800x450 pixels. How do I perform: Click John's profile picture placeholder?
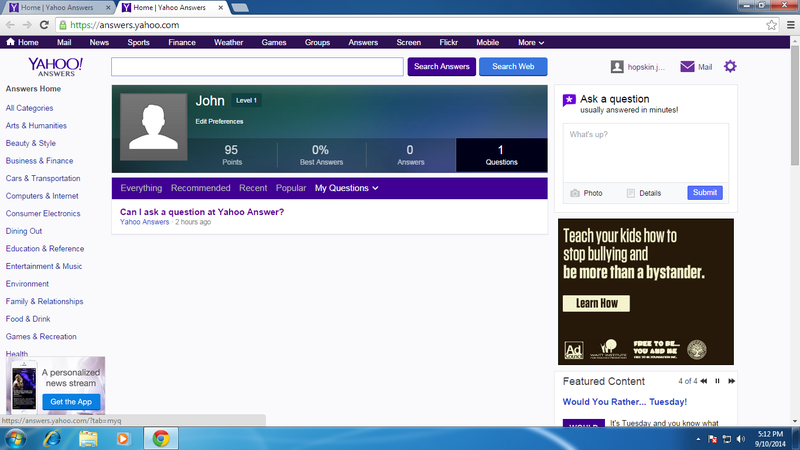click(154, 127)
